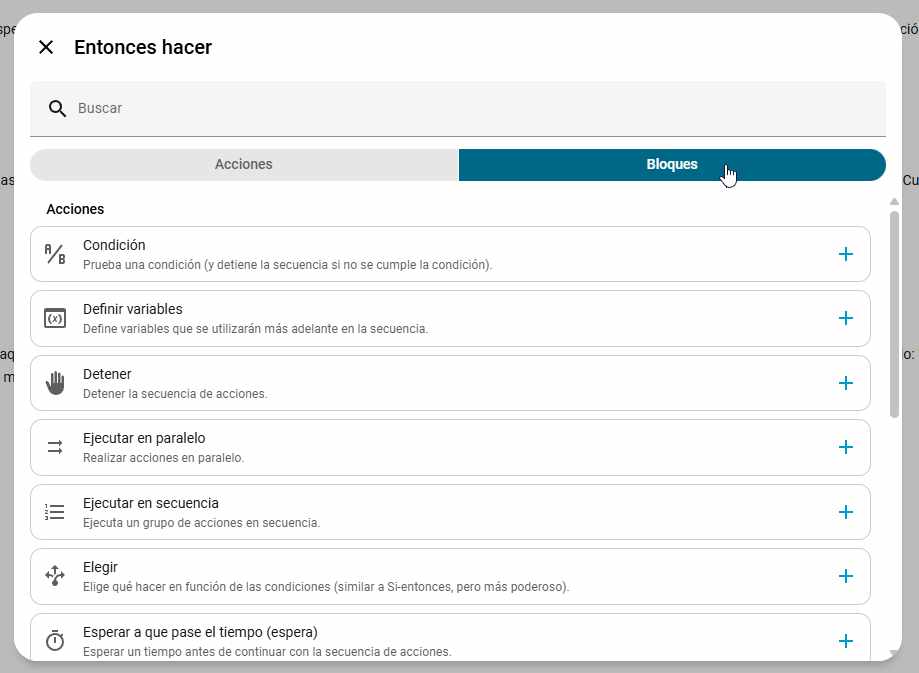
Task: Click the Ejecutar en paralelo arrows icon
Action: (55, 447)
